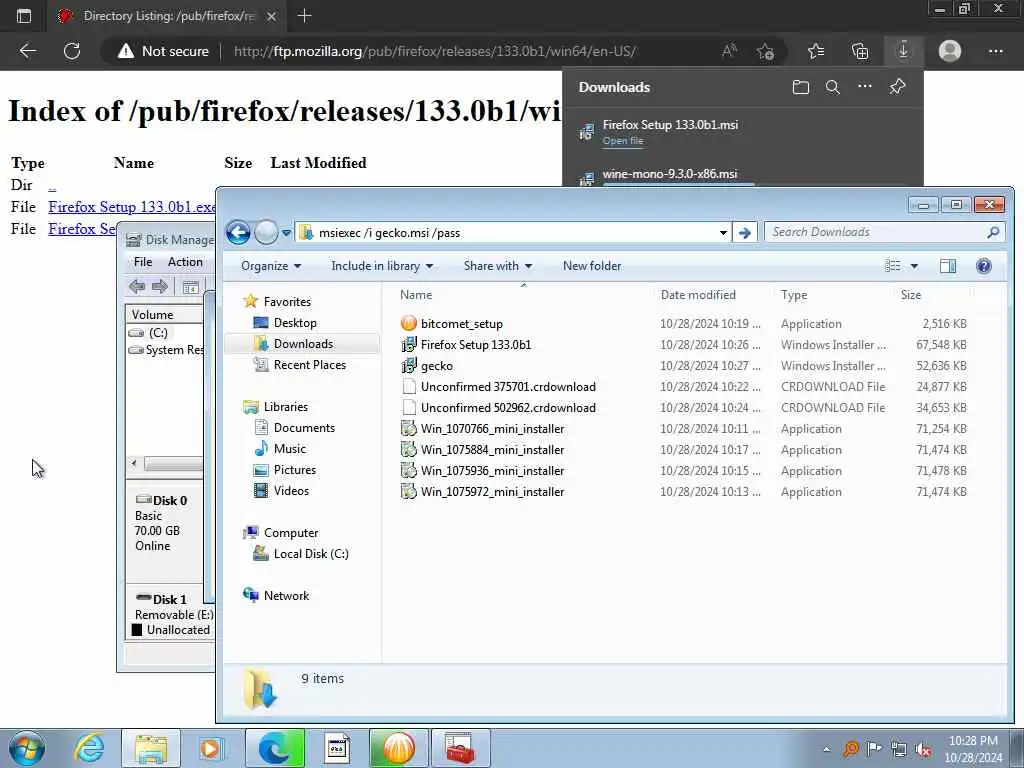This screenshot has width=1024, height=768.
Task: Open Windows Media Player from taskbar
Action: 210,748
